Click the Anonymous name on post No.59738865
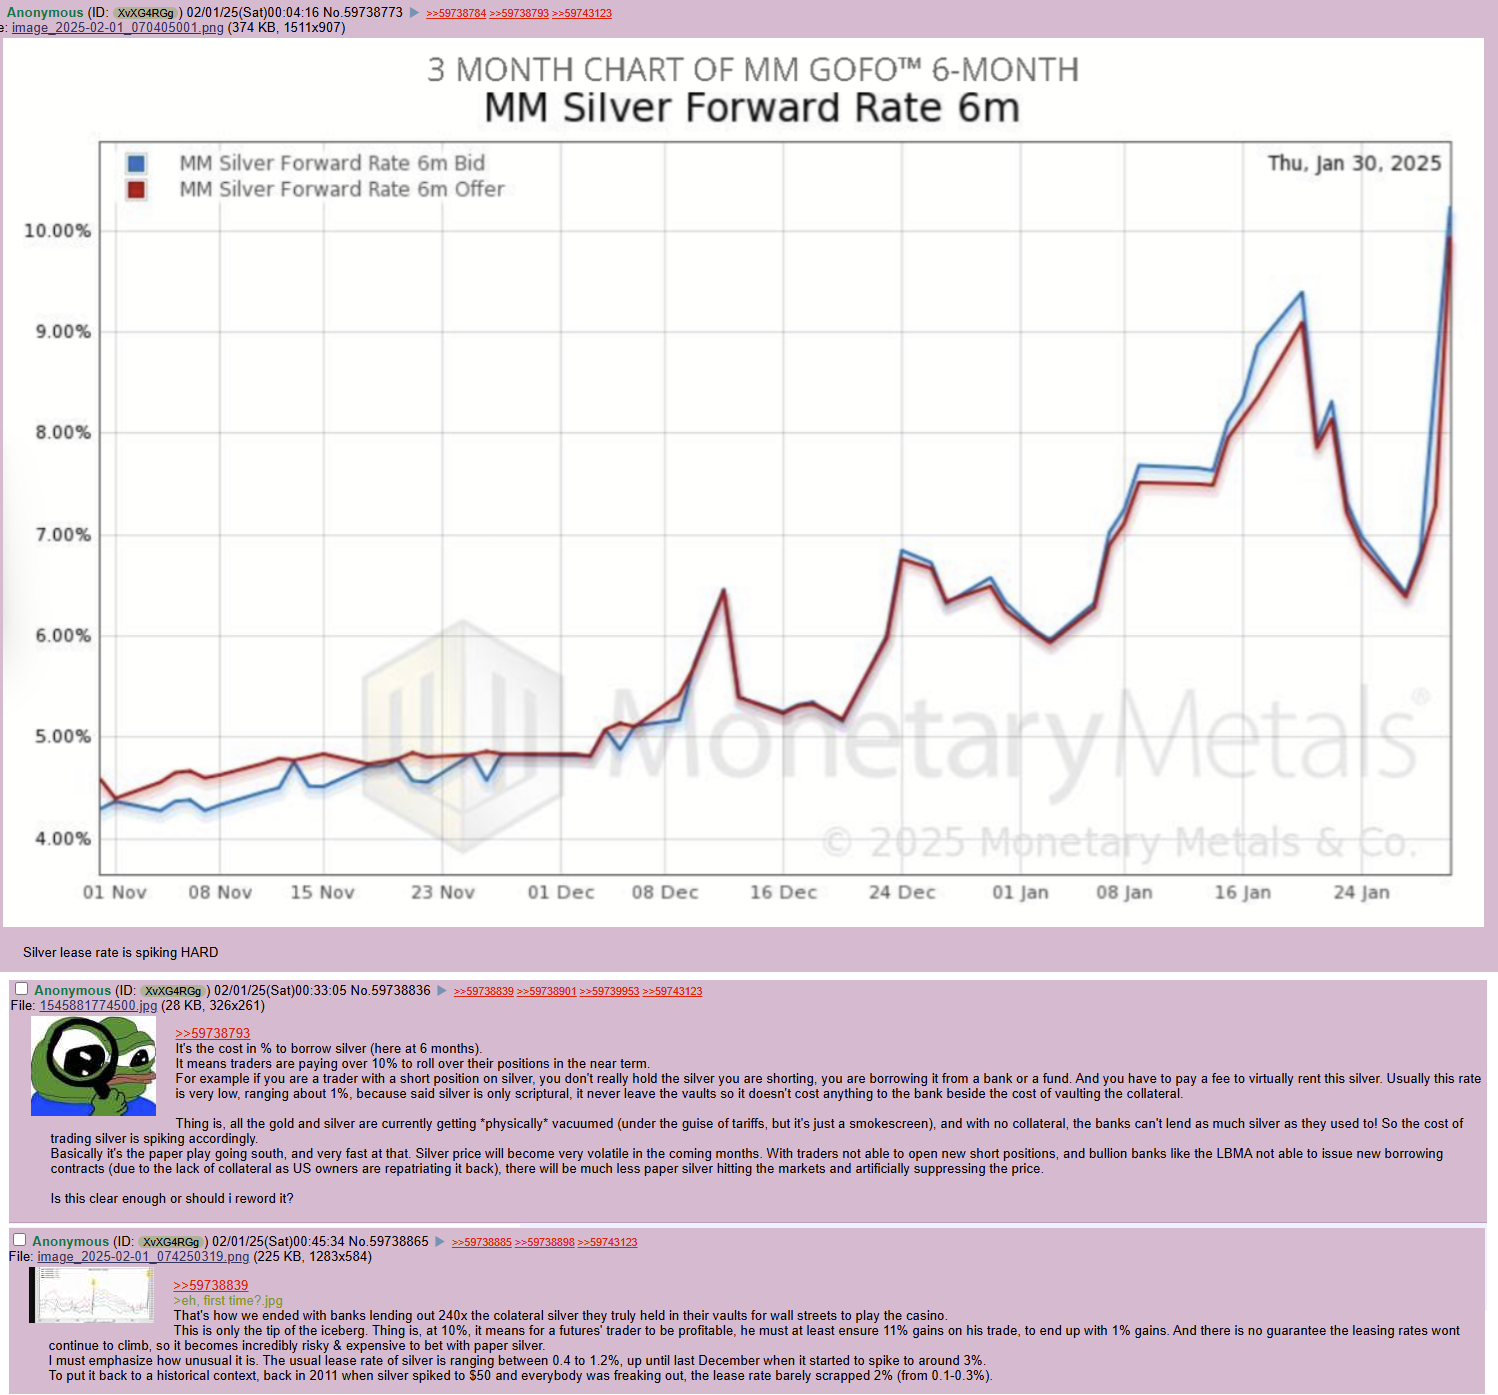 [x=71, y=1242]
